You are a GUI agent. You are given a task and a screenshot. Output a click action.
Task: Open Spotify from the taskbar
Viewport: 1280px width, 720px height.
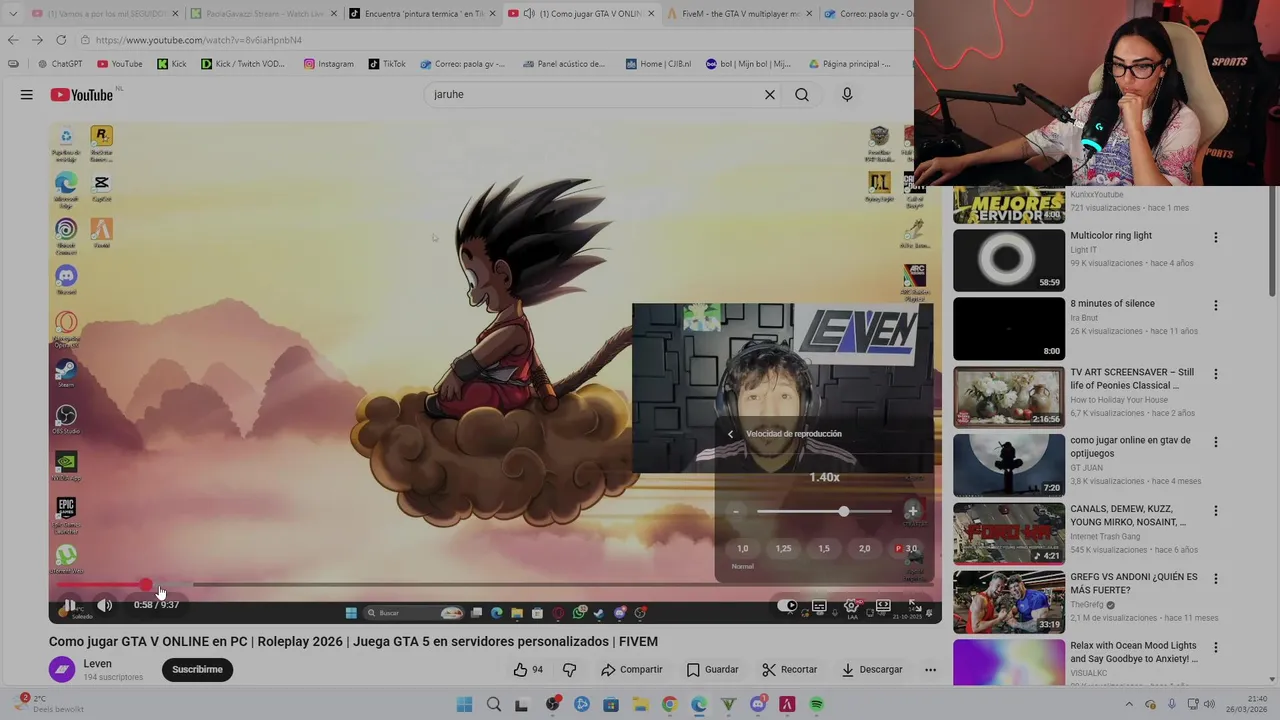[816, 705]
